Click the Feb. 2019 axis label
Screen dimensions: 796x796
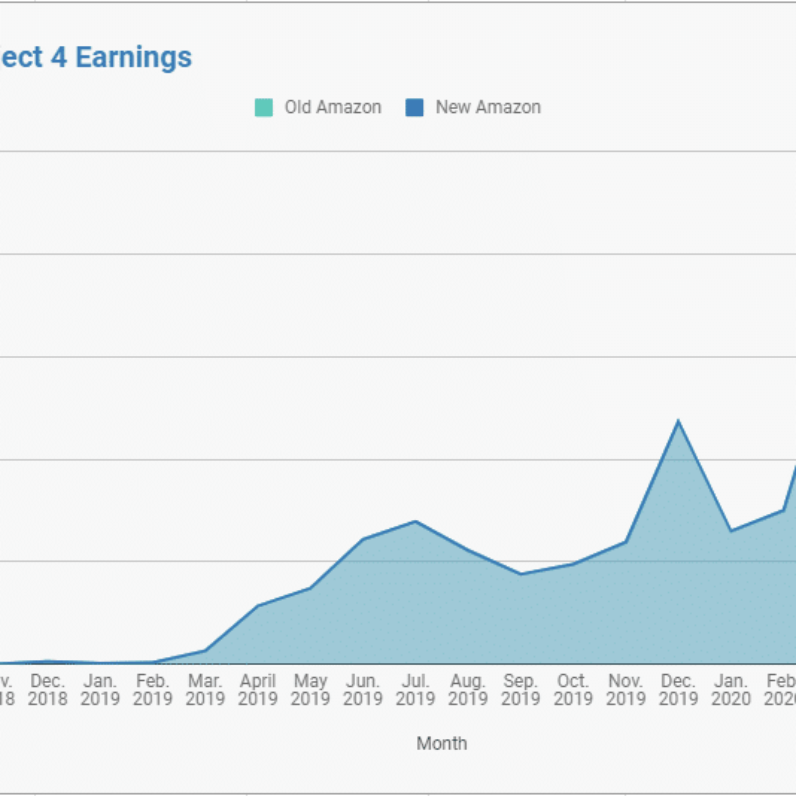point(152,690)
